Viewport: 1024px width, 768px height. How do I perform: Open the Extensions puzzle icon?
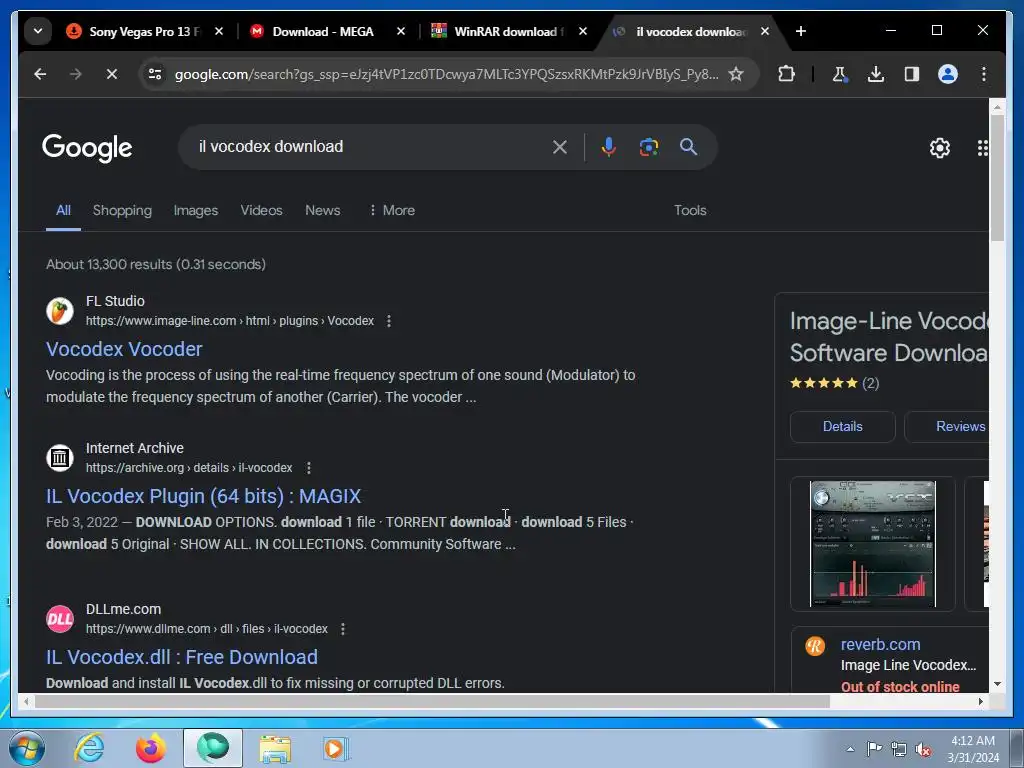787,74
